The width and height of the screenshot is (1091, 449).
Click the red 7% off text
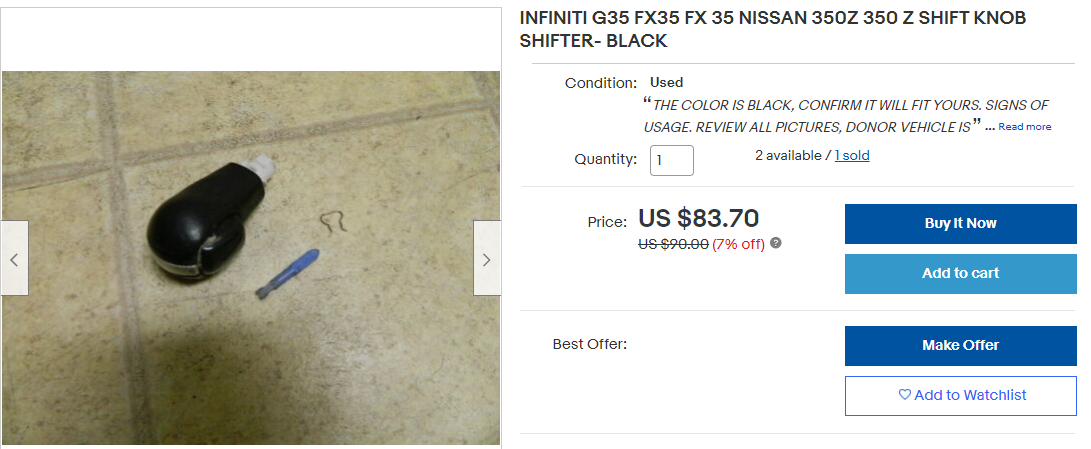[738, 244]
